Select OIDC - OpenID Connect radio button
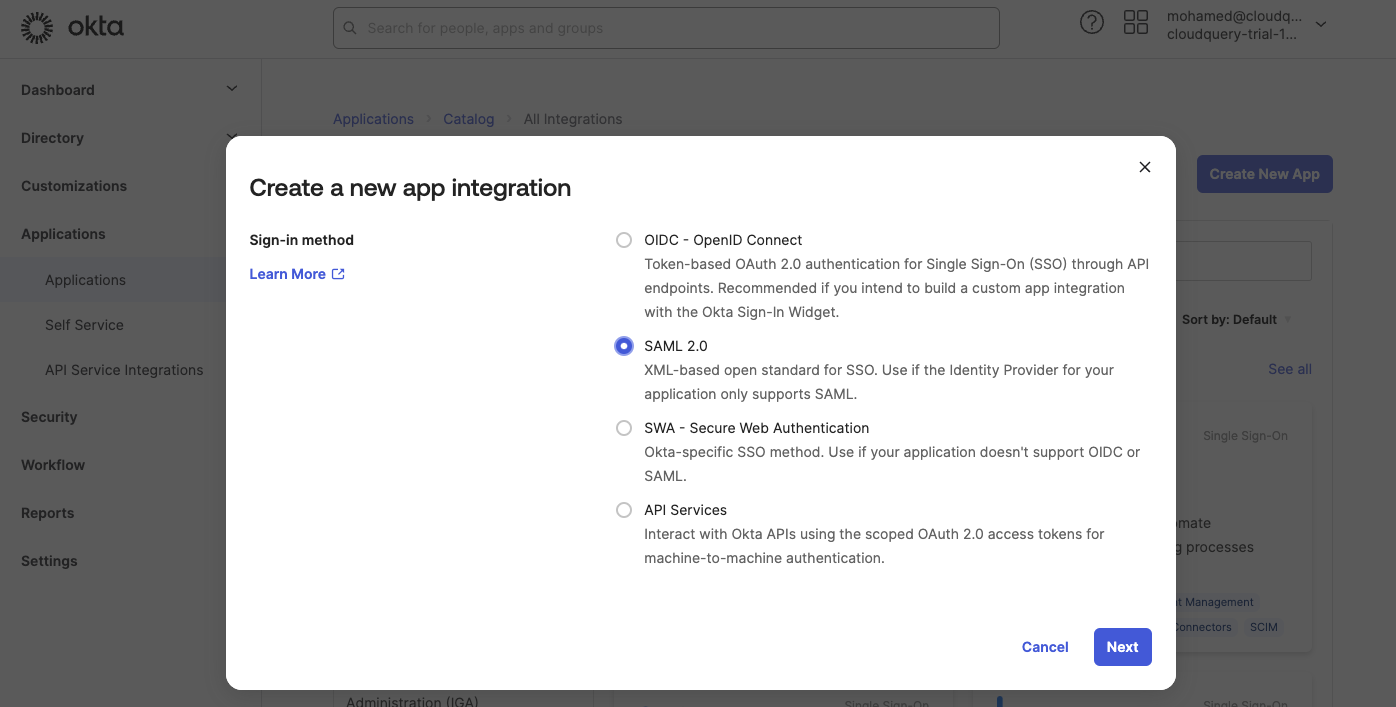1396x707 pixels. click(x=624, y=240)
